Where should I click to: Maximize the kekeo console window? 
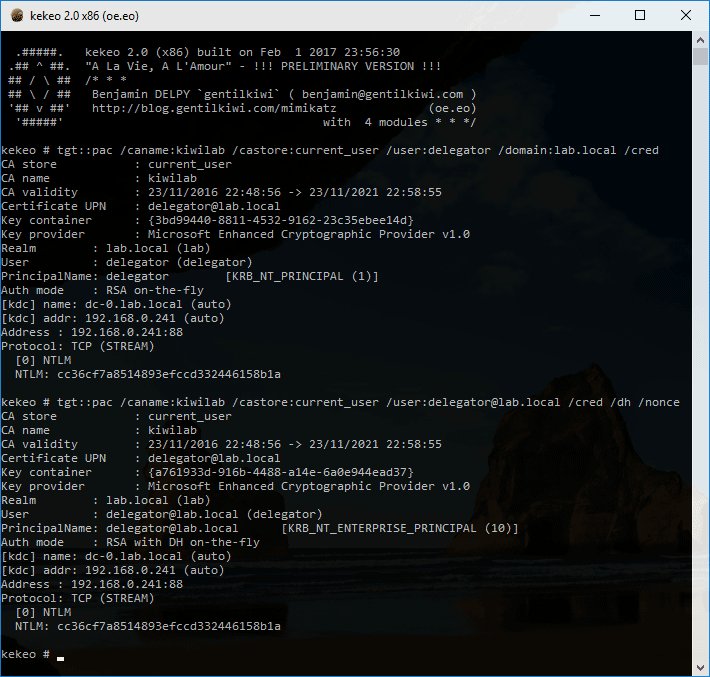640,15
